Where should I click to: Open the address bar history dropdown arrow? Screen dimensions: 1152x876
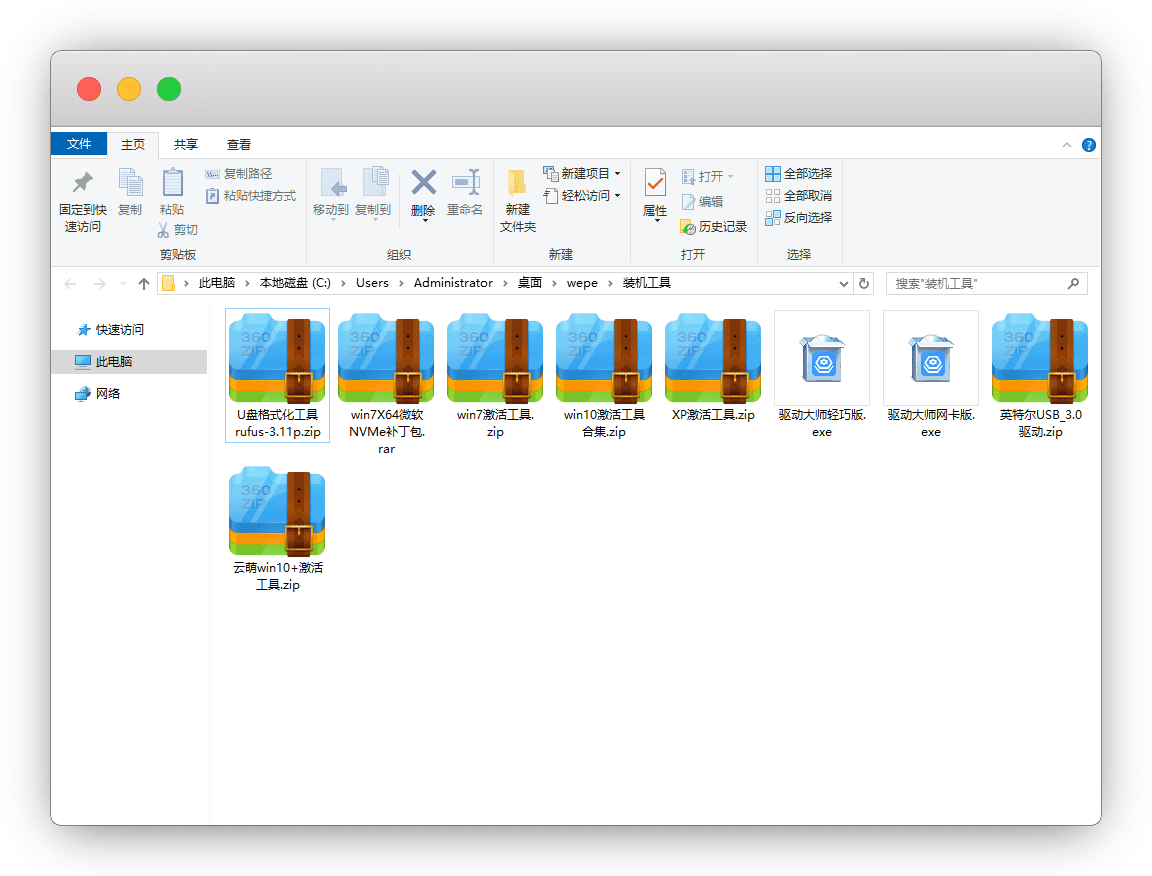click(x=843, y=284)
